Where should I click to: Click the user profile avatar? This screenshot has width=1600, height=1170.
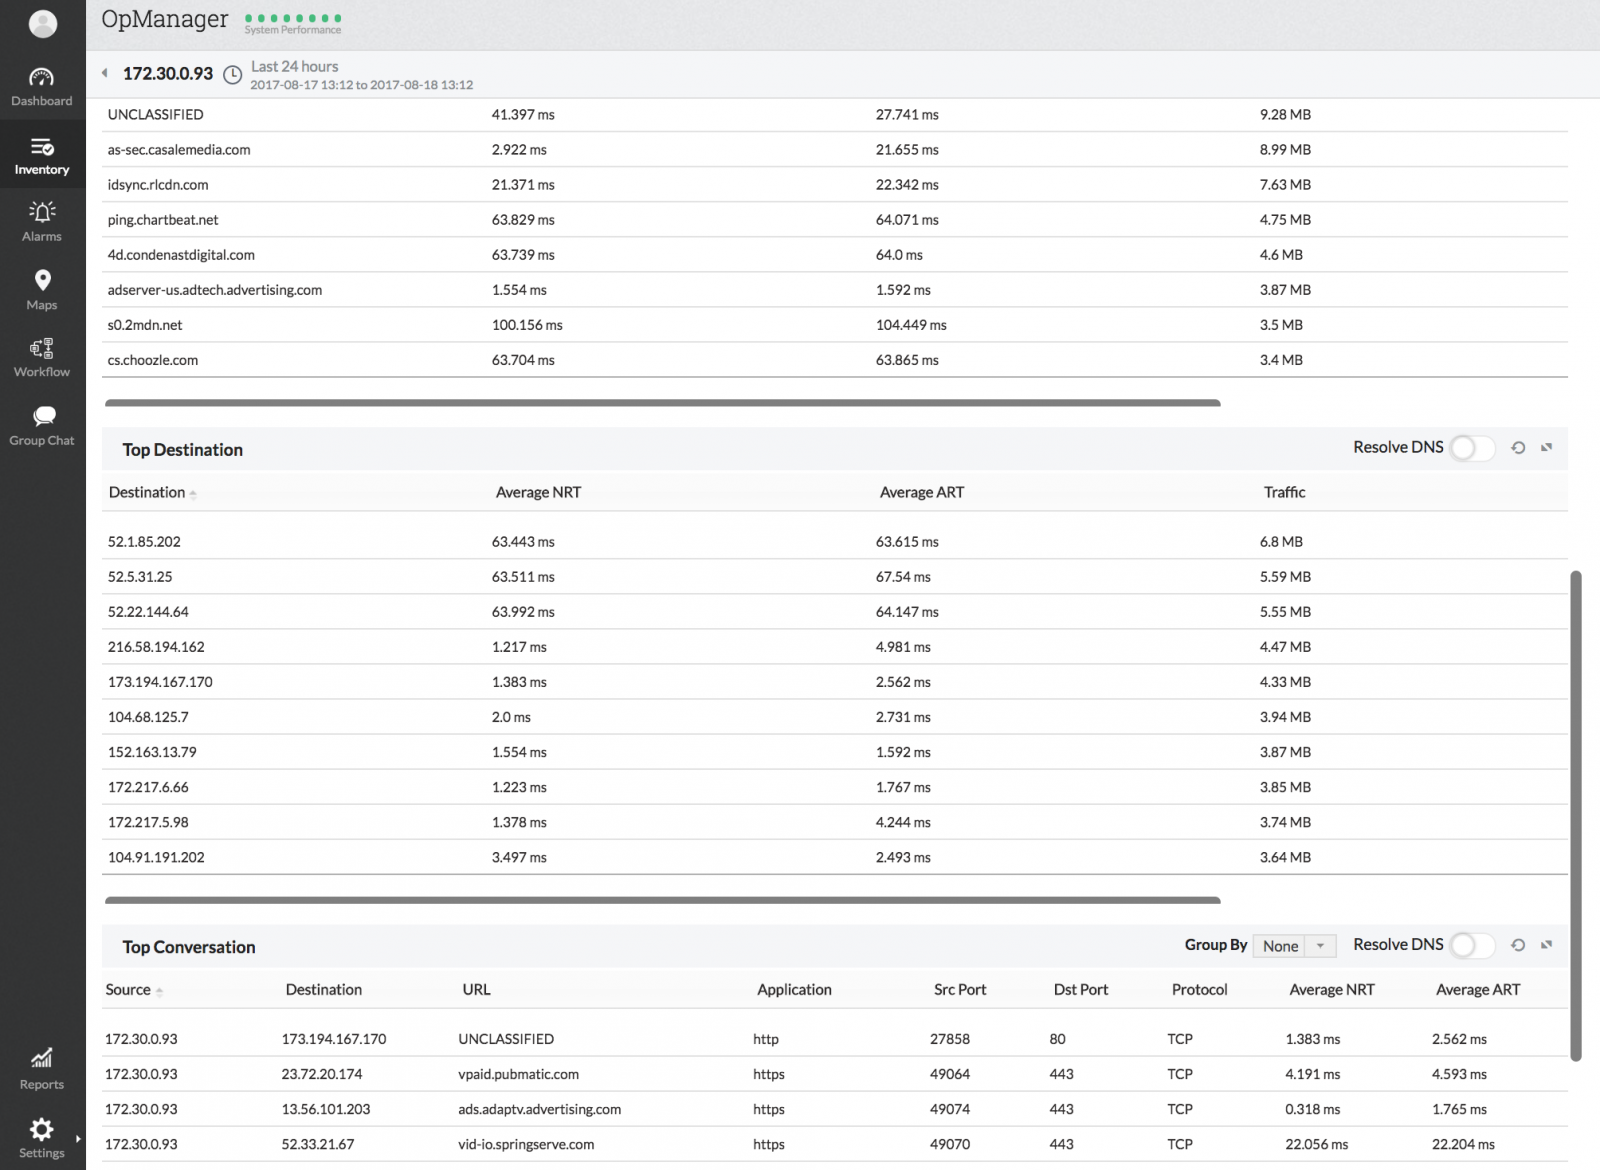[43, 23]
